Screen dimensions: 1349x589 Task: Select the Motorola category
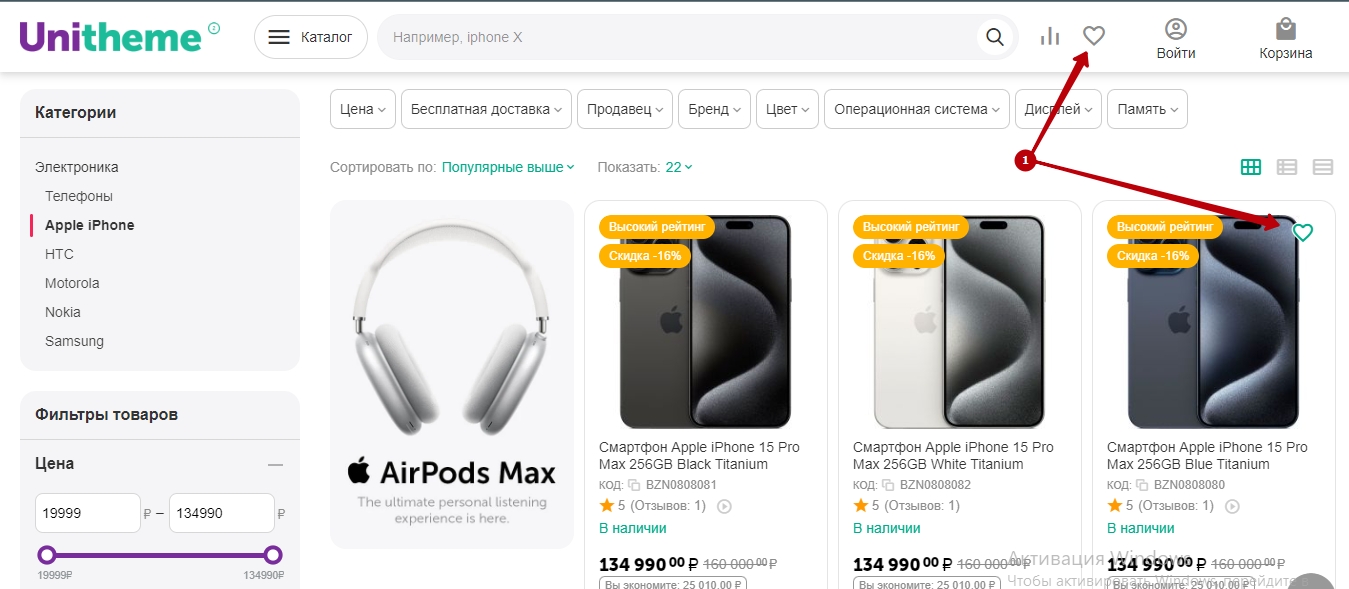pos(72,283)
